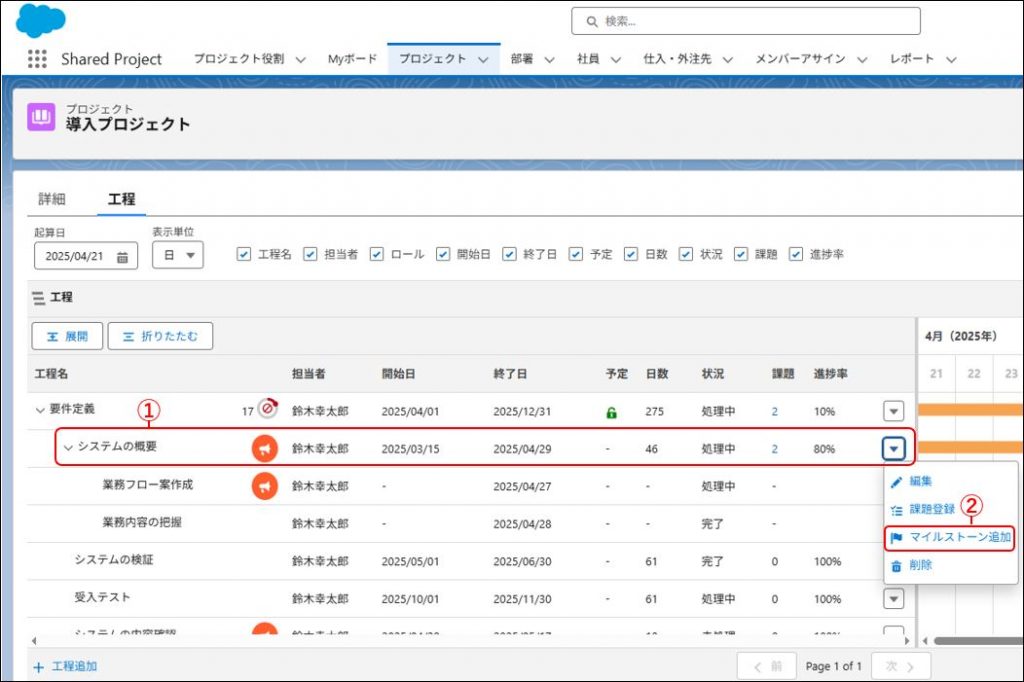
Task: Open the 表示単位 dropdown
Action: [x=177, y=256]
